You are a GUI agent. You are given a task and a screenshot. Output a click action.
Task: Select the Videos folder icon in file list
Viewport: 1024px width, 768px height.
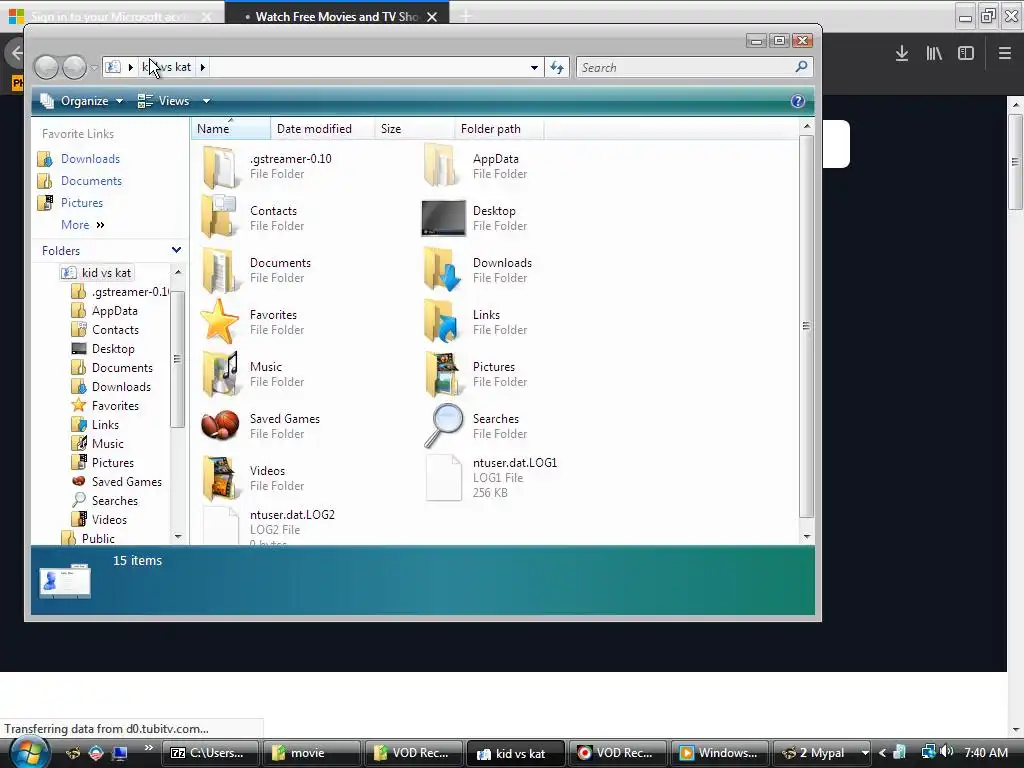(220, 477)
